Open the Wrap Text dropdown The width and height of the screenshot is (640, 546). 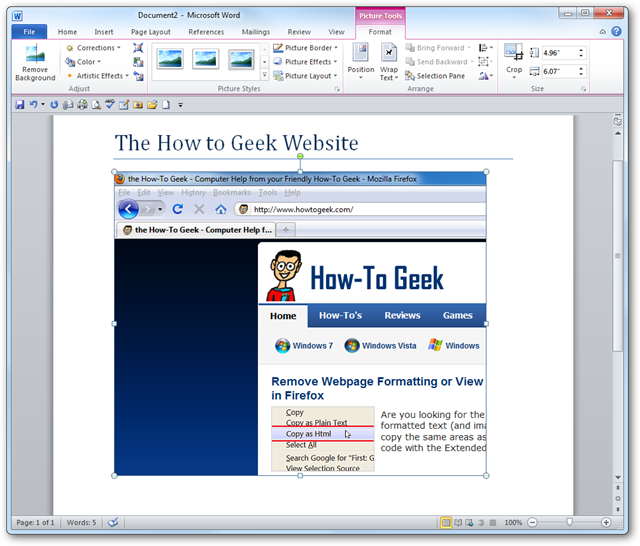pos(389,61)
